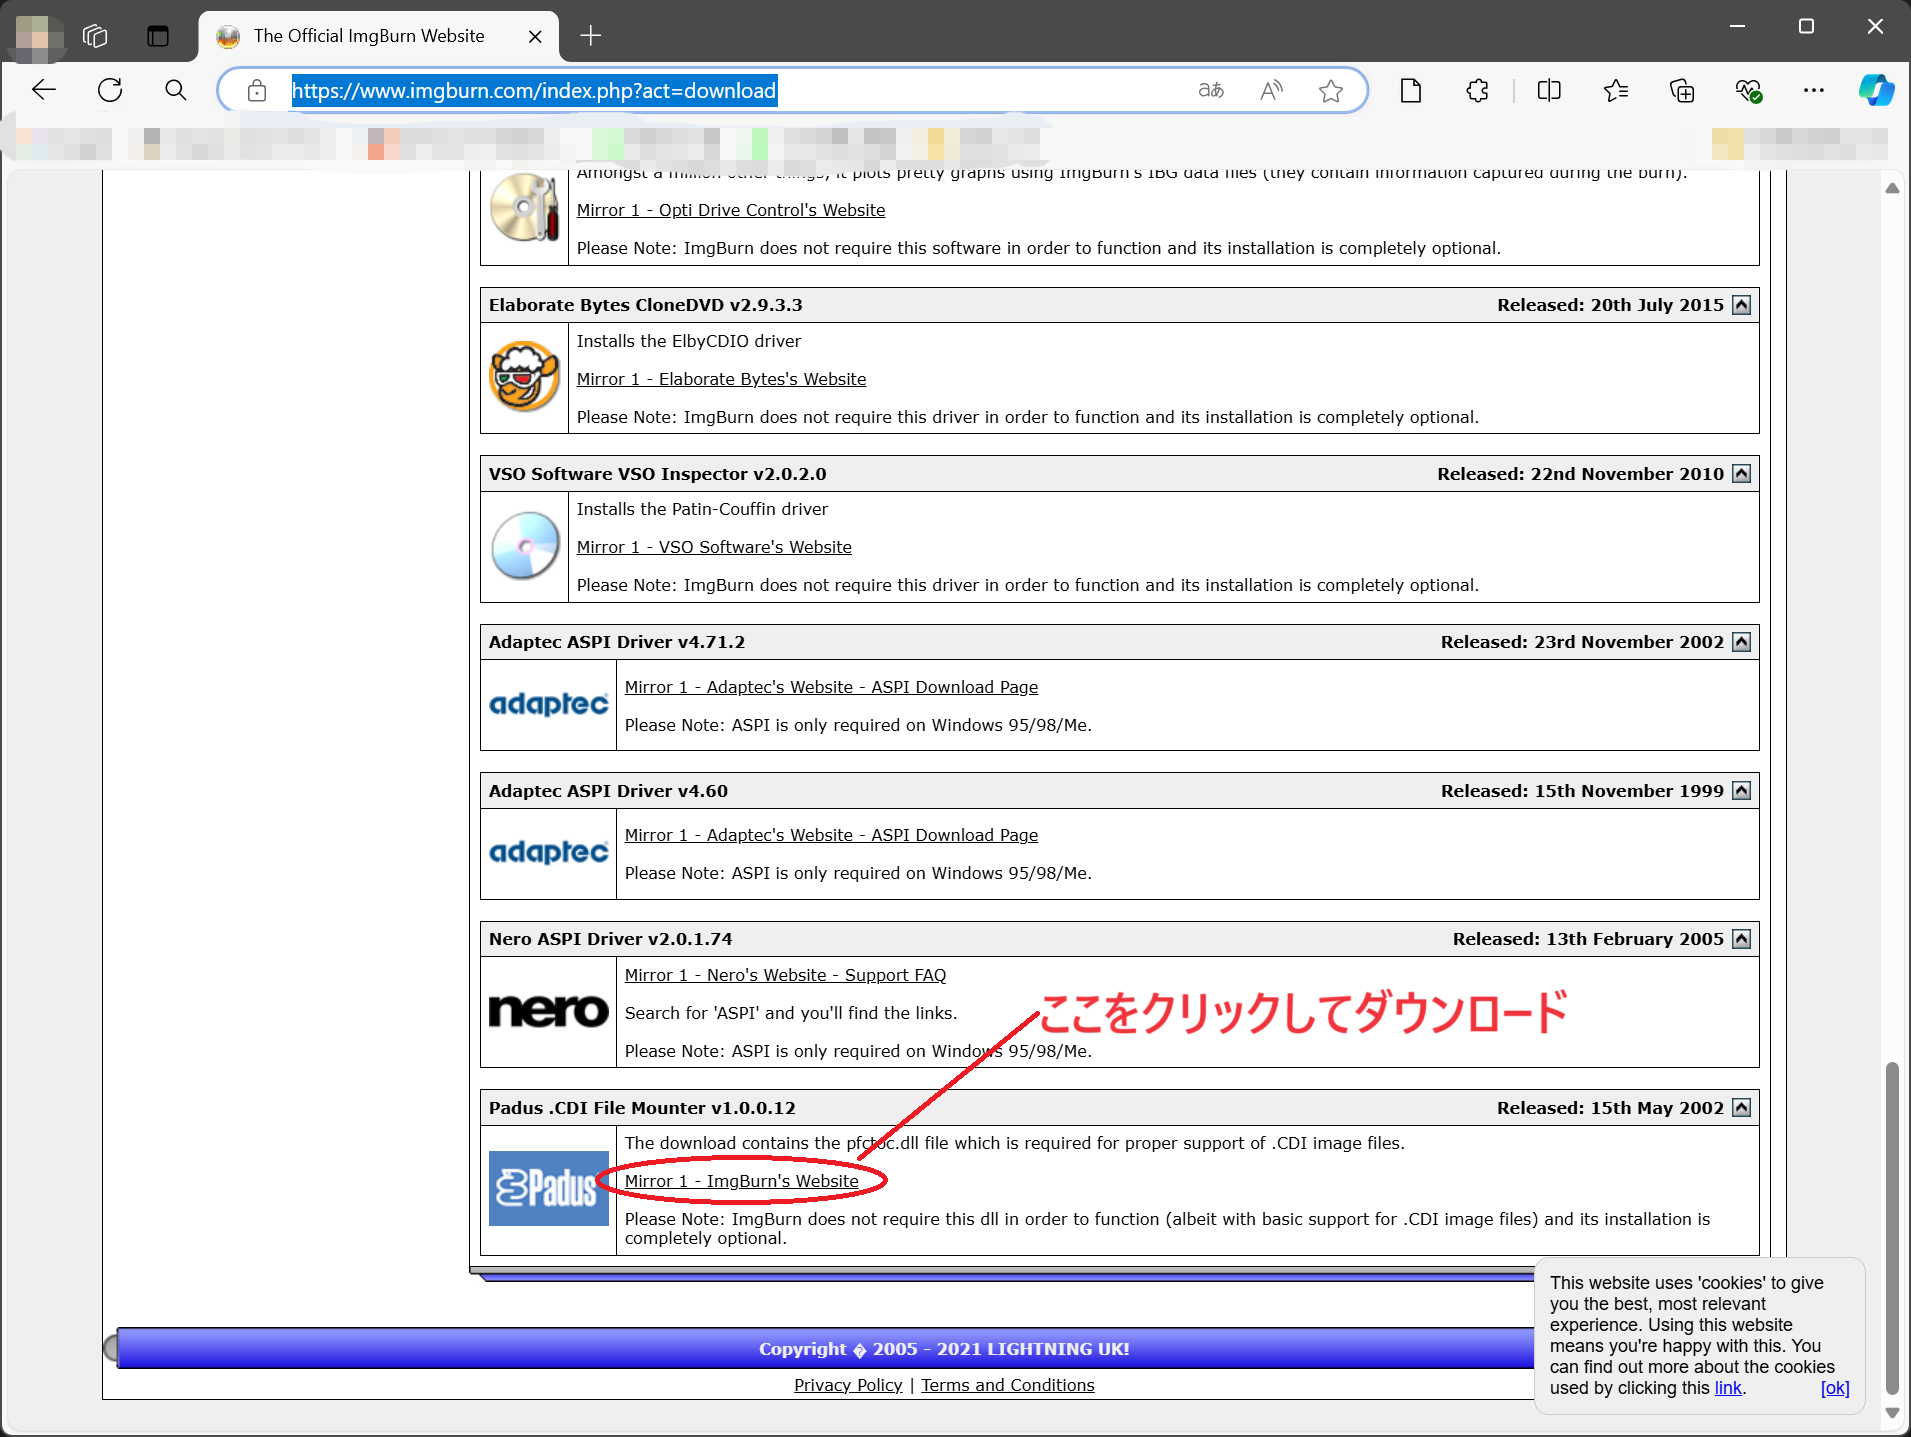The width and height of the screenshot is (1911, 1437).
Task: Collapse the Elaborate Bytes CloneDVD section
Action: coord(1742,305)
